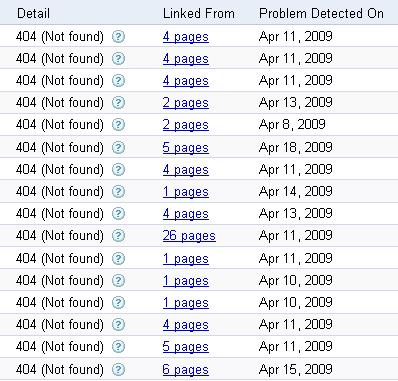The width and height of the screenshot is (398, 381).
Task: Open 4 pages link detected Apr 13
Action: click(x=186, y=214)
